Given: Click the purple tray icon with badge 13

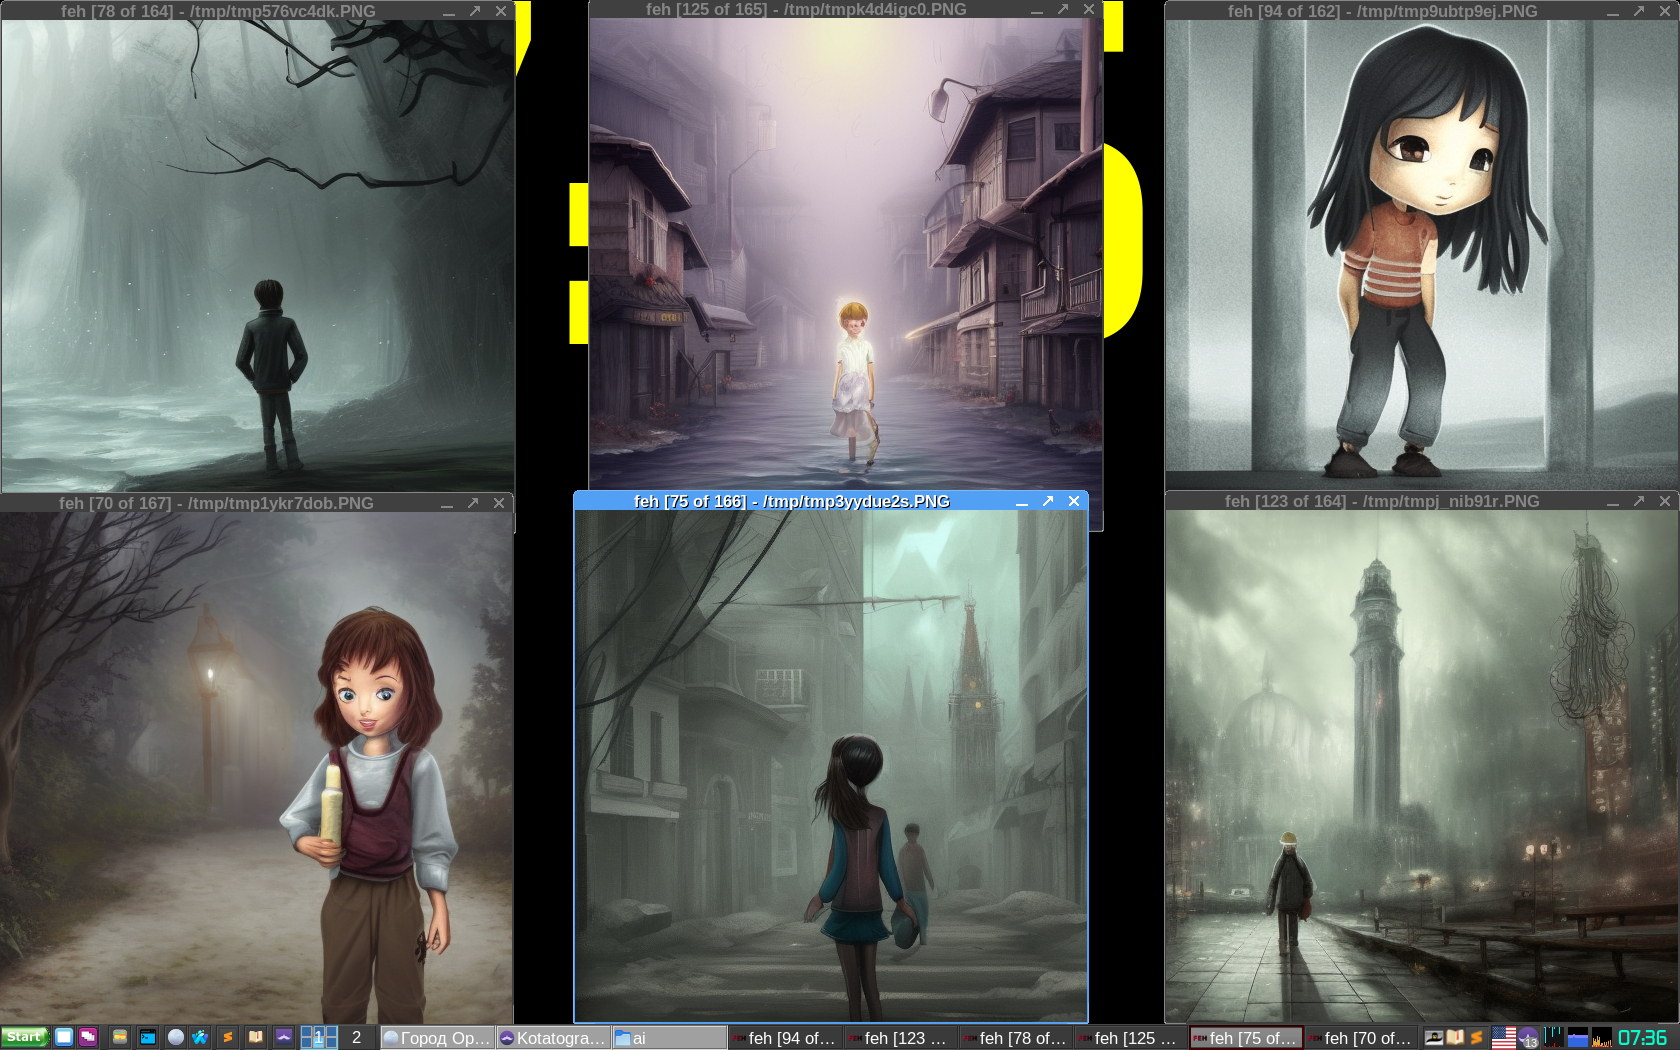Looking at the screenshot, I should click(x=1528, y=1038).
